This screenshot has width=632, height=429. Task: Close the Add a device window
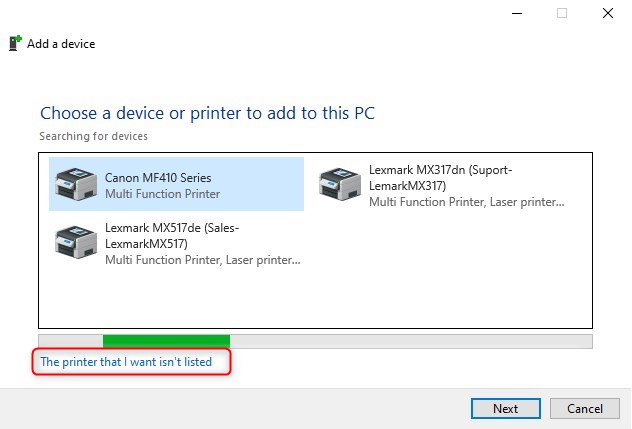[x=608, y=13]
